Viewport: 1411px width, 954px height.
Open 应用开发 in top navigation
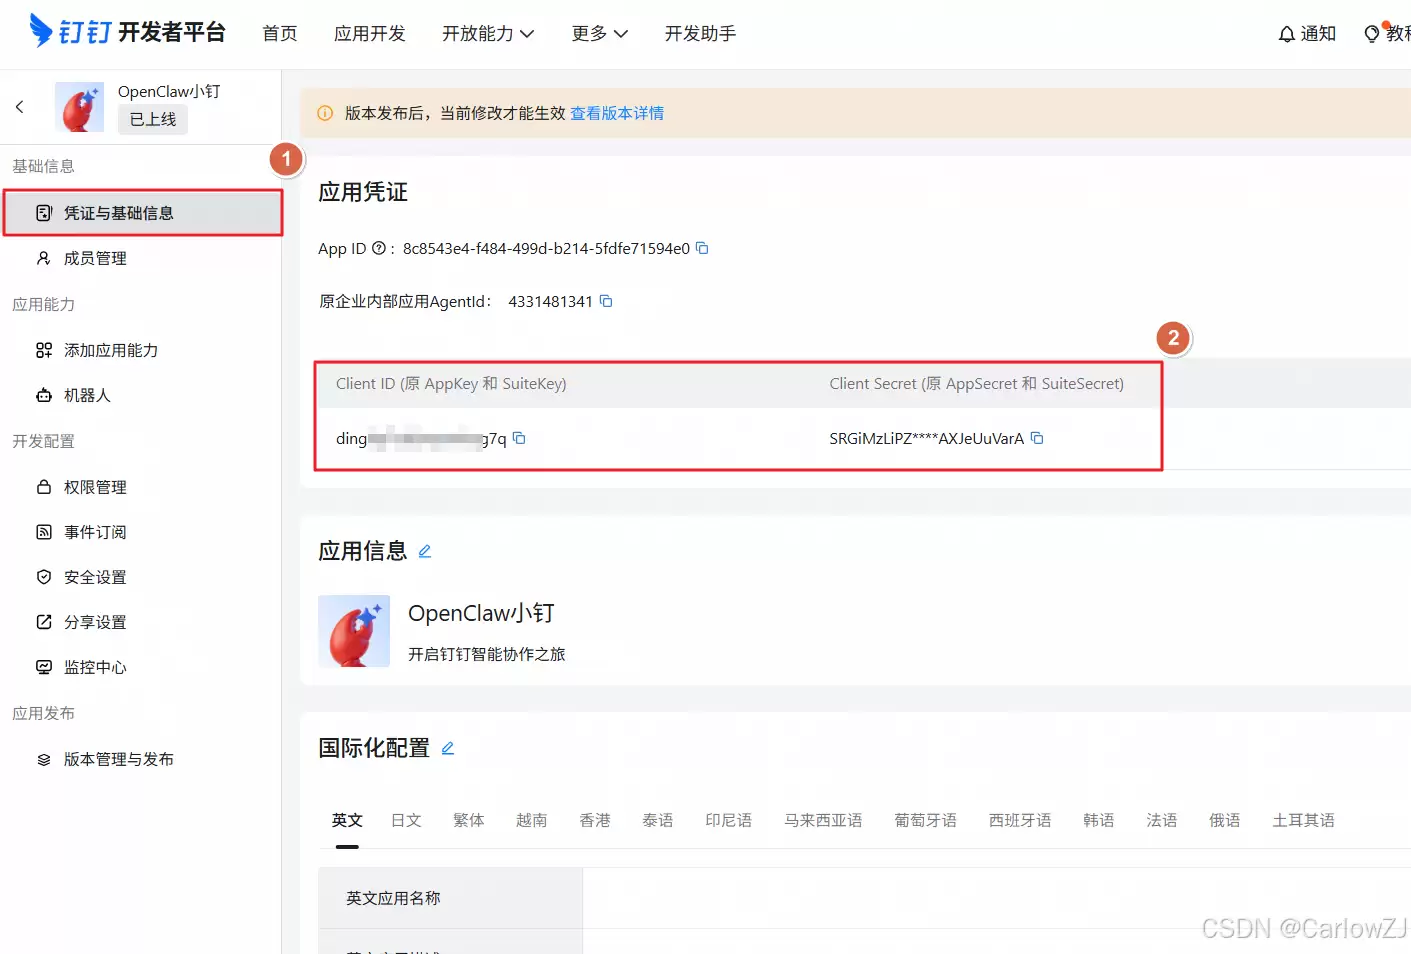(370, 34)
